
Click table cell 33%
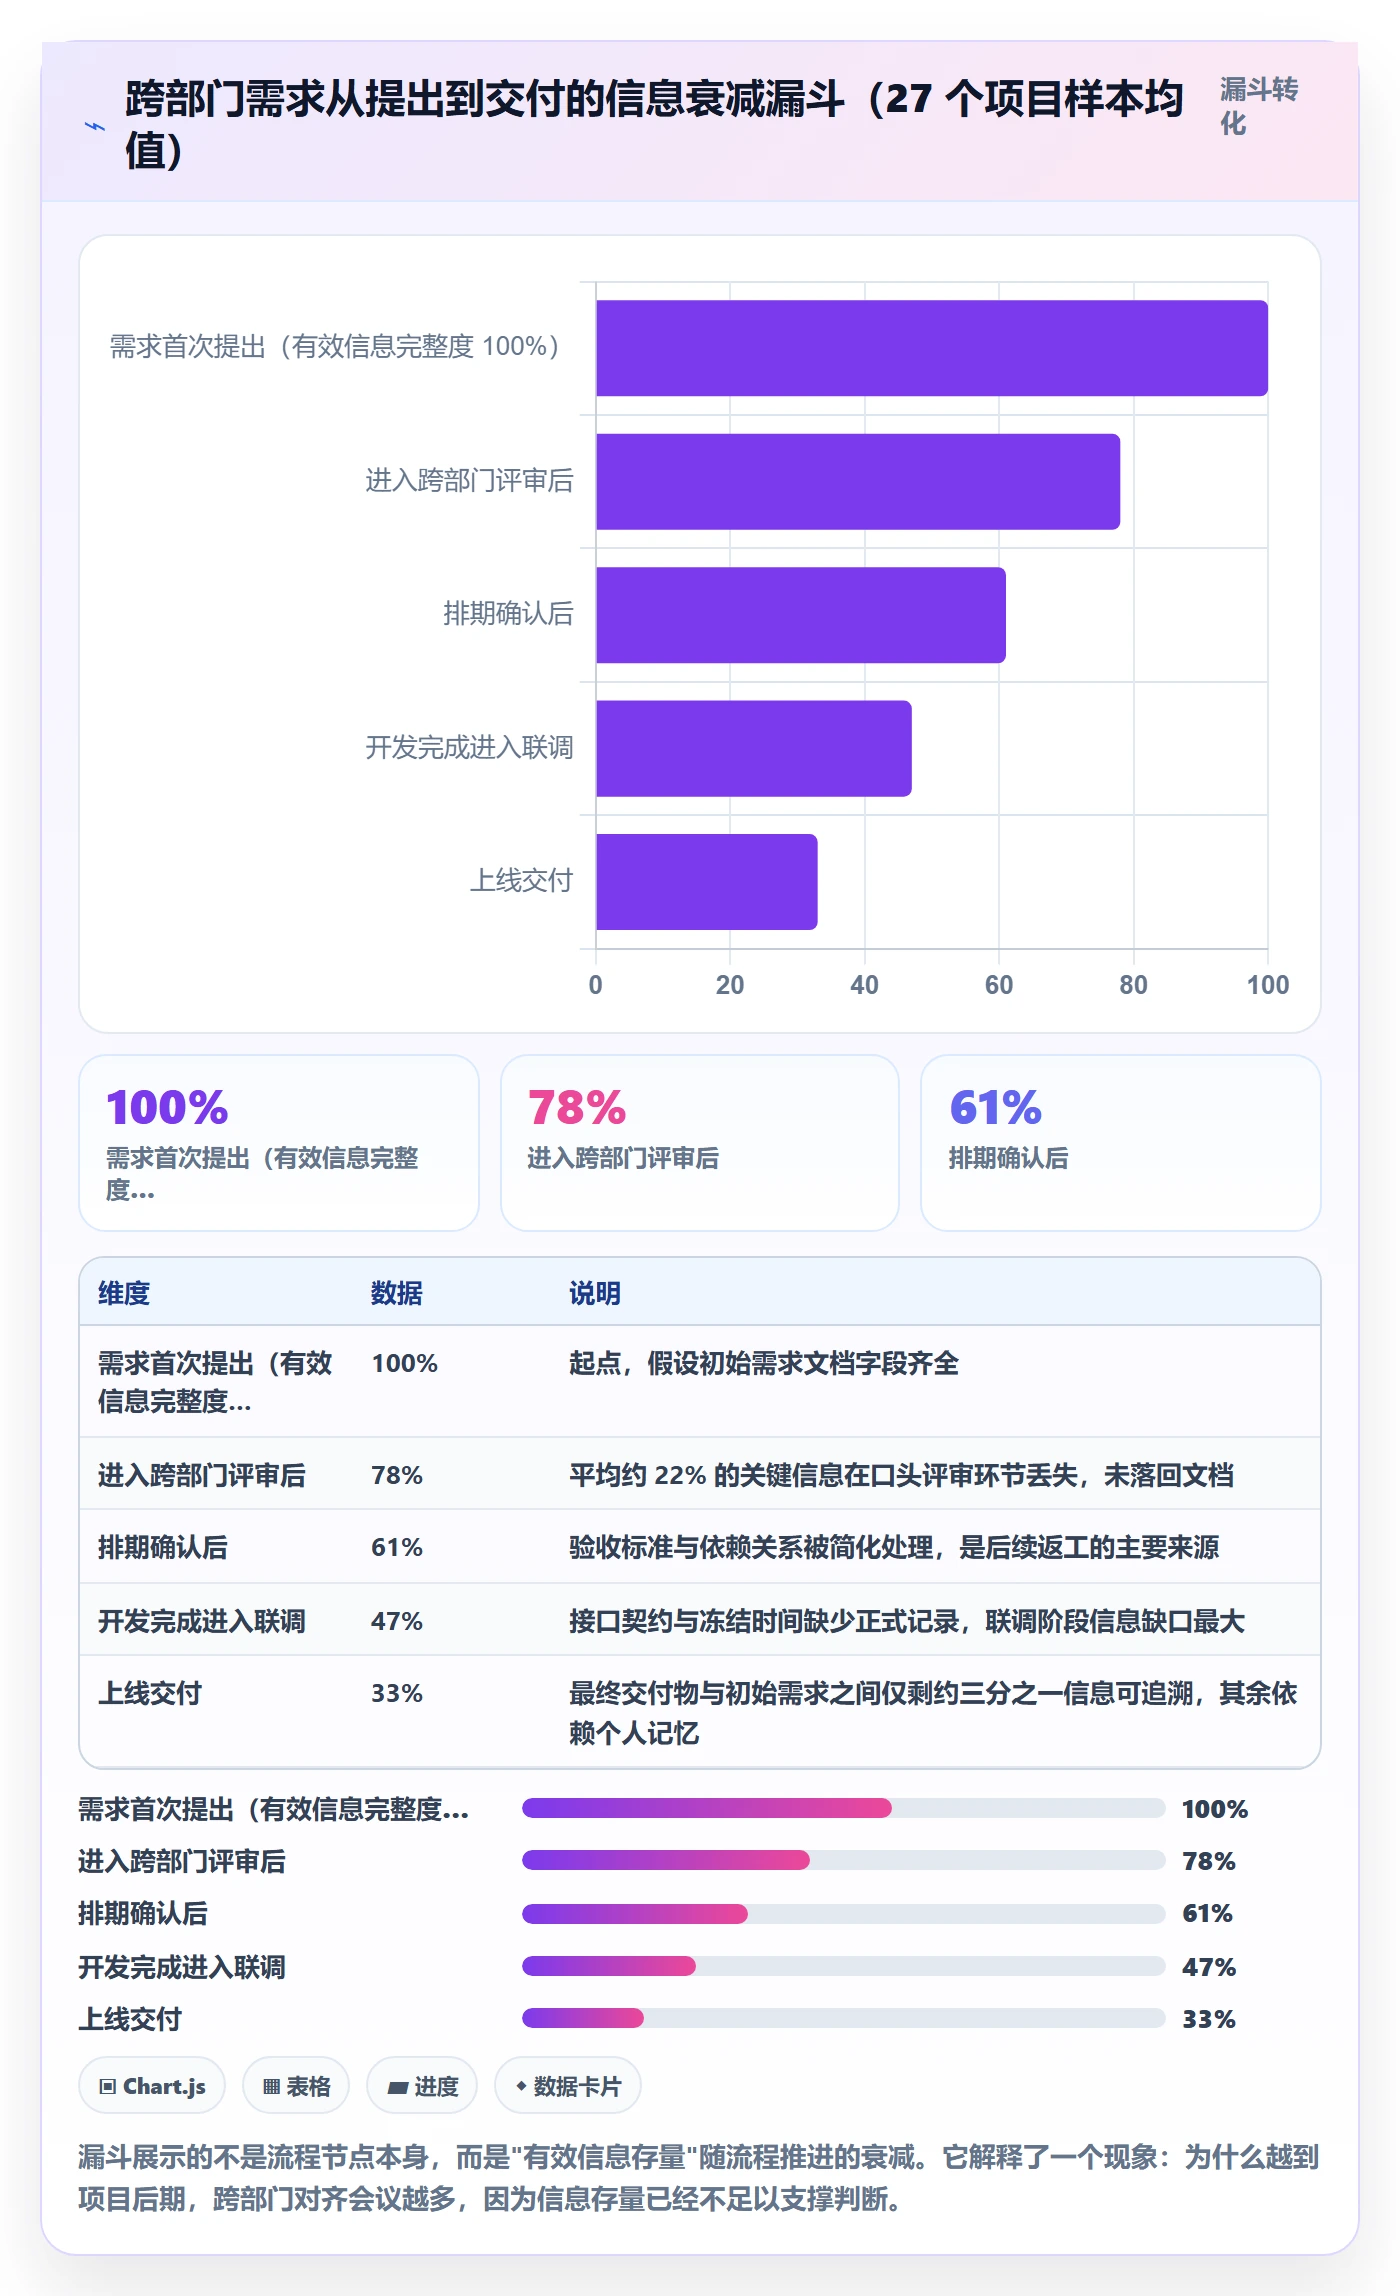tap(397, 1693)
